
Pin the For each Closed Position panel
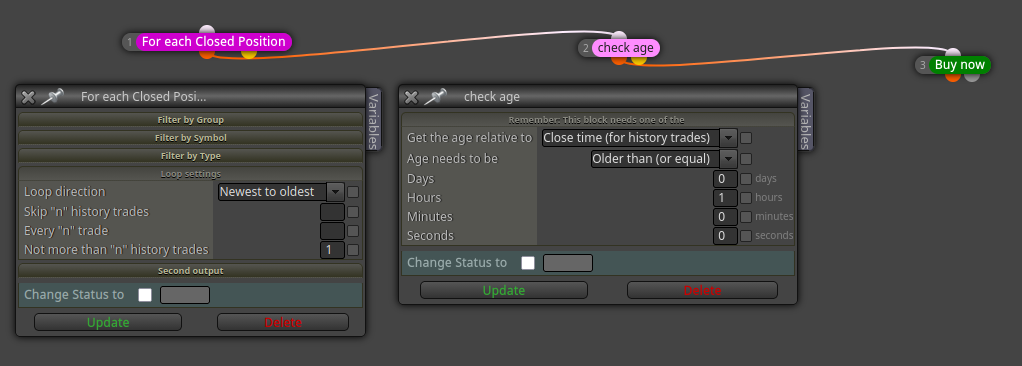tap(53, 97)
